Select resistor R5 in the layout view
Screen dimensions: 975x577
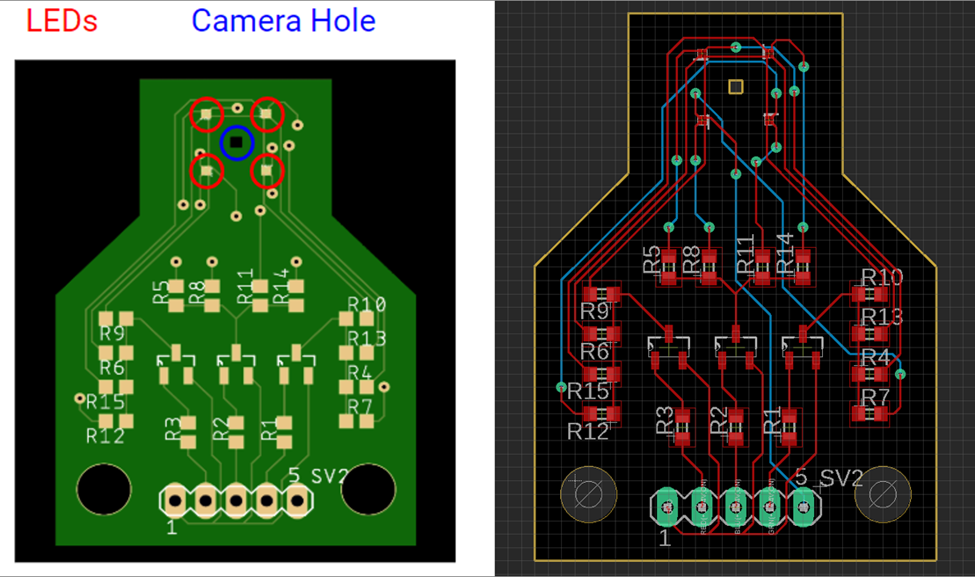[x=670, y=265]
